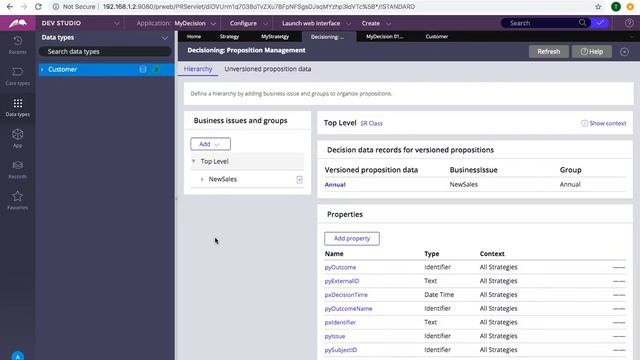The height and width of the screenshot is (360, 640).
Task: Open the Case types sidebar panel
Action: pos(18,76)
